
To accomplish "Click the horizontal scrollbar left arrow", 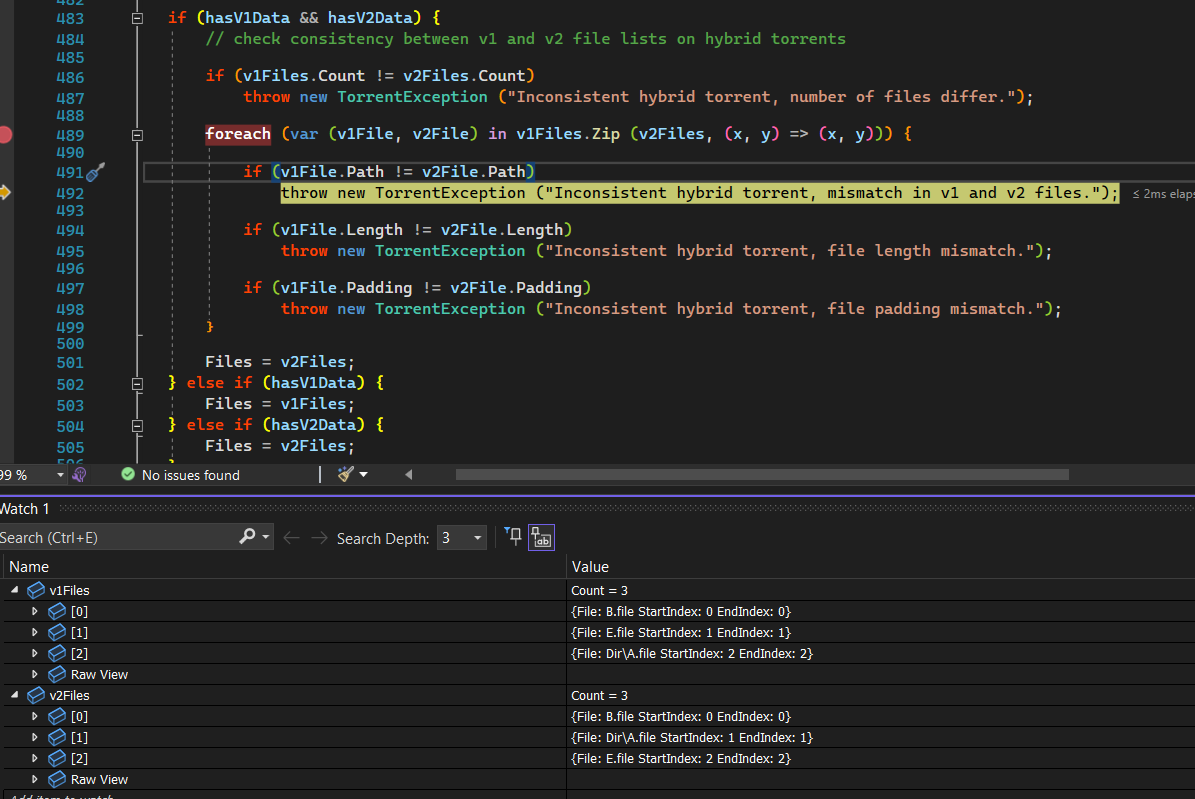I will (x=408, y=474).
